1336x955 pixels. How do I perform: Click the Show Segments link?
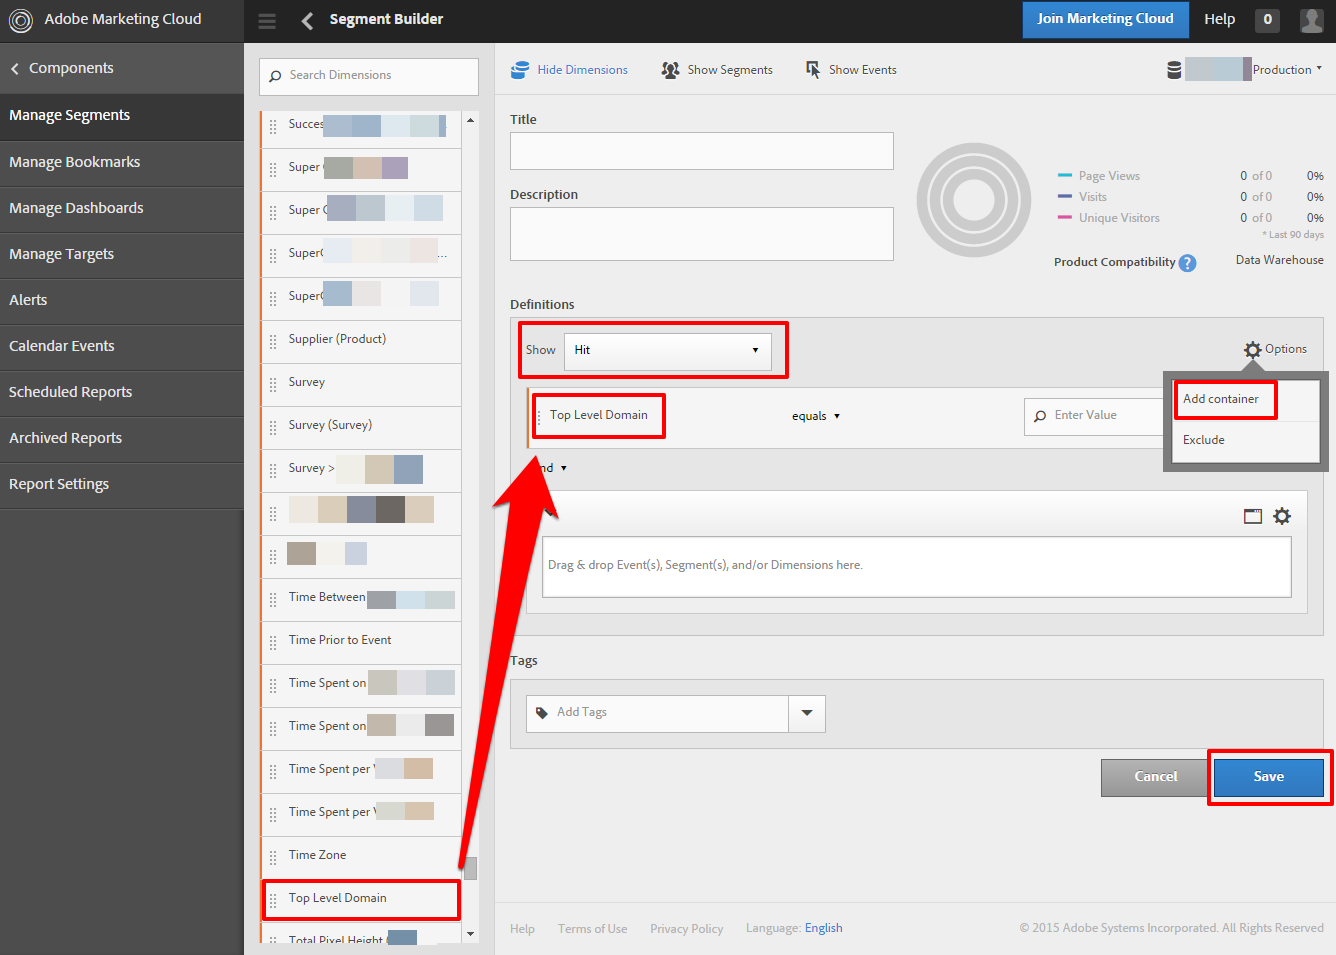click(730, 70)
